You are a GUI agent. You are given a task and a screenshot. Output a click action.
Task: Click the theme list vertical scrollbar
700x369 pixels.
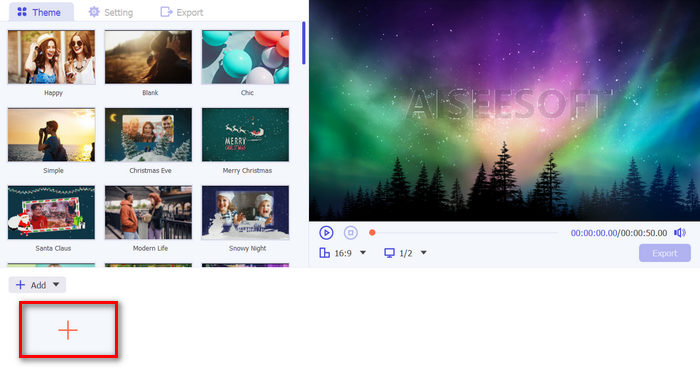(x=304, y=43)
